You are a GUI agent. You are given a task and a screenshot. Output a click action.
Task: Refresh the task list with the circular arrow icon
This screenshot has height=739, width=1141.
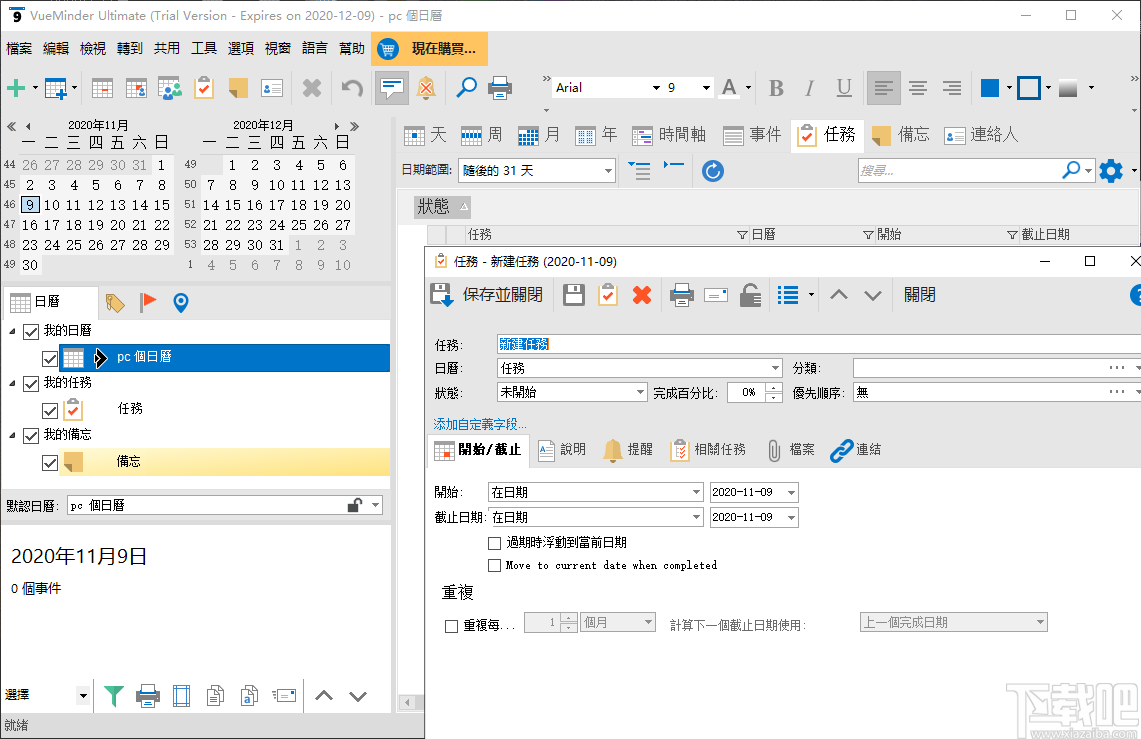tap(712, 171)
